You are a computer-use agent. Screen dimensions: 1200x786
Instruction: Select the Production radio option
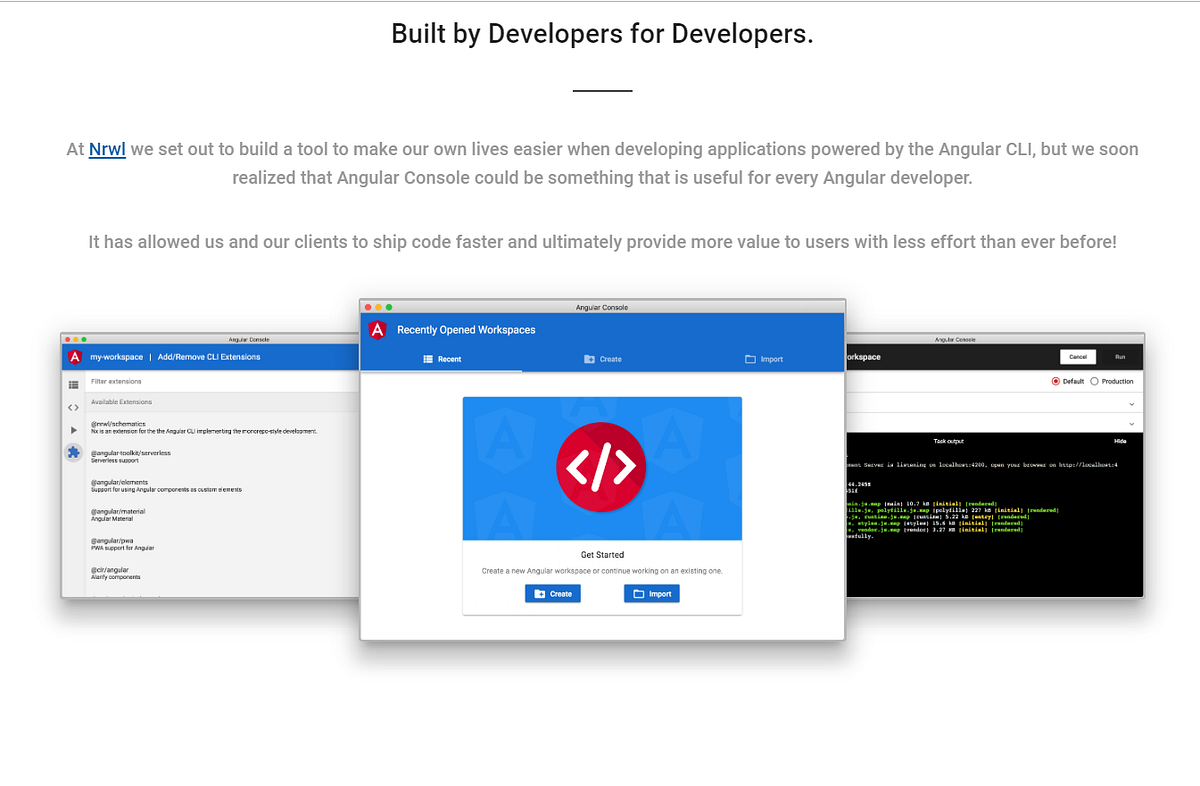(x=1112, y=381)
